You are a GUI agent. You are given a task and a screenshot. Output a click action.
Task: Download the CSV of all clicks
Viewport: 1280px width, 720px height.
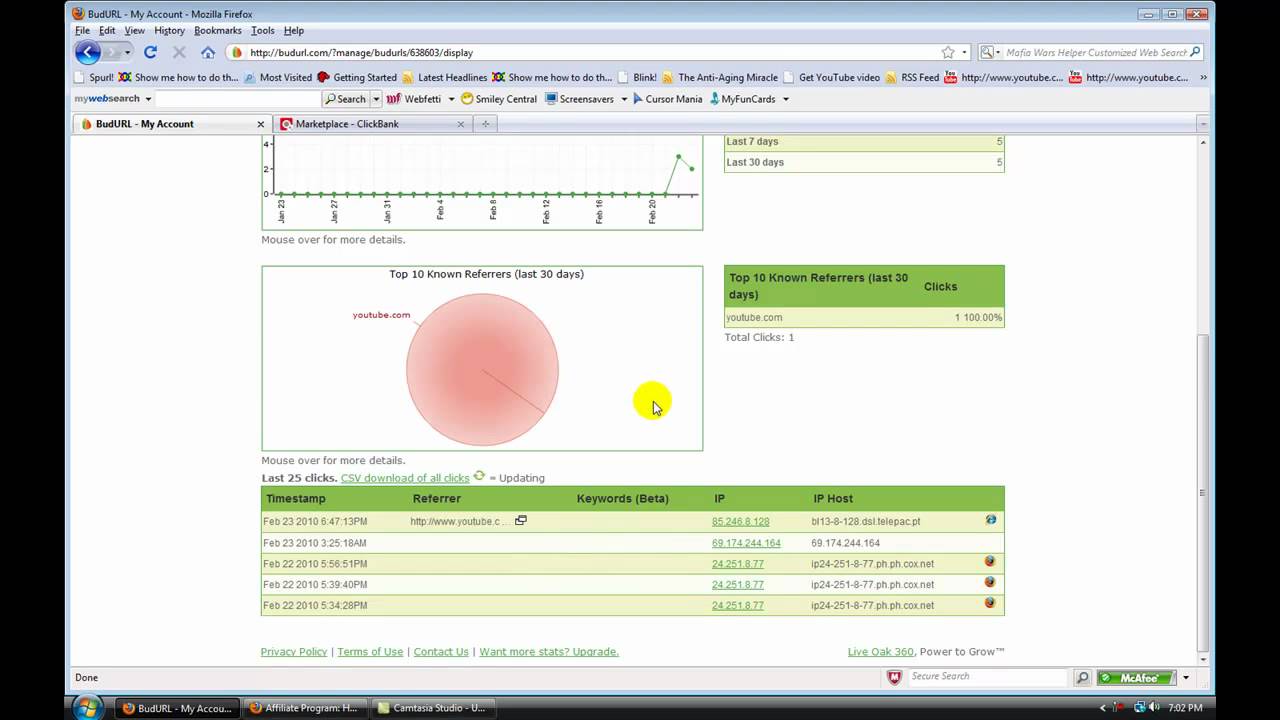[405, 478]
